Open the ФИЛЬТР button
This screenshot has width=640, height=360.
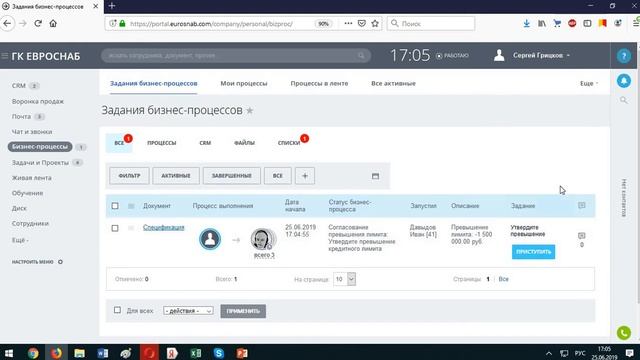pos(129,176)
